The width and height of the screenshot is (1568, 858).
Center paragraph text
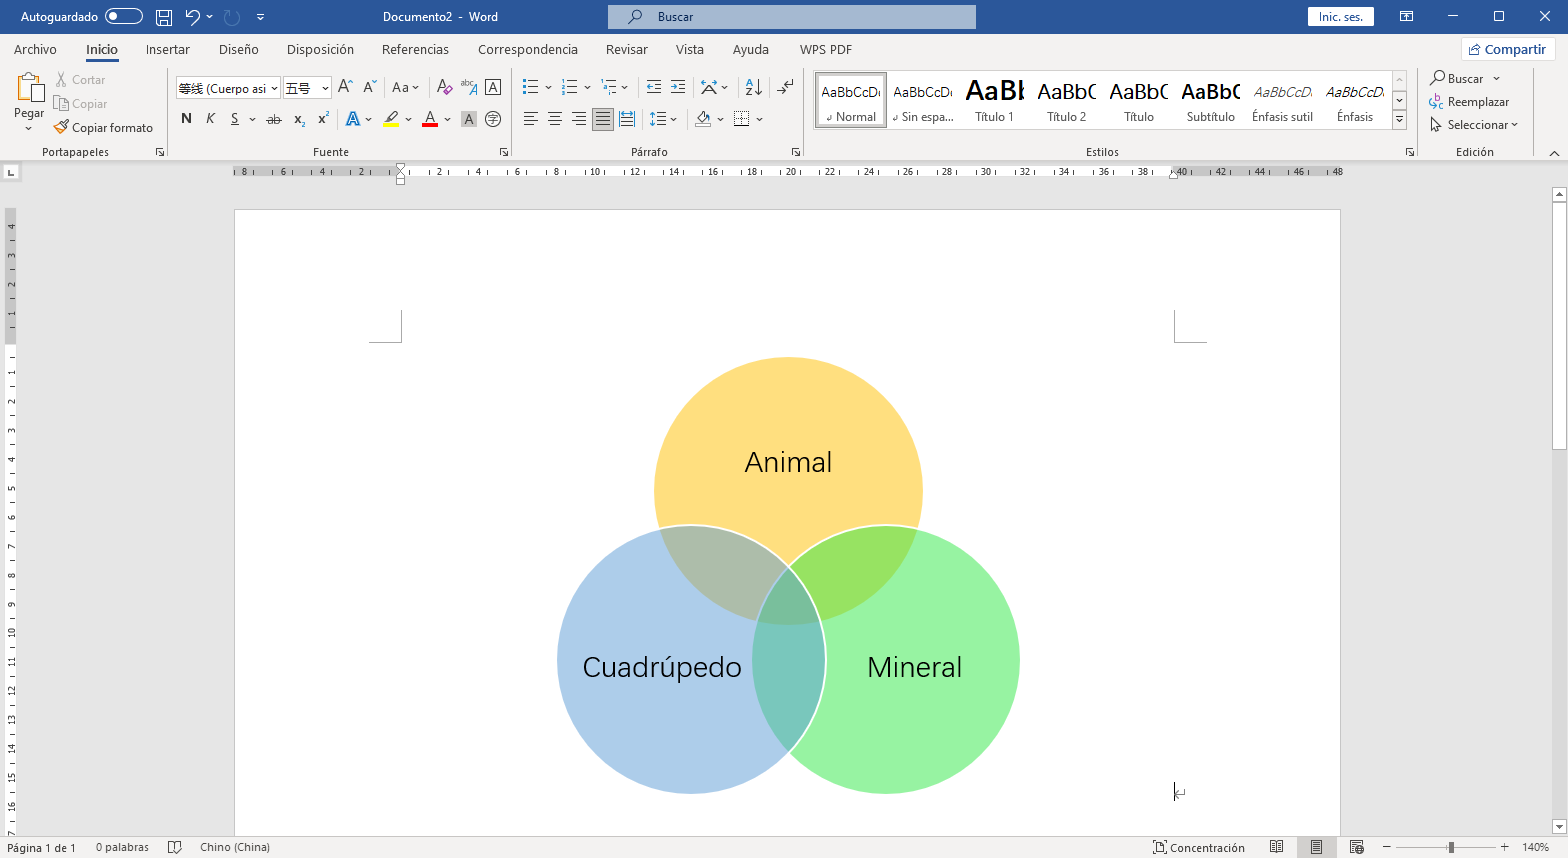point(555,119)
